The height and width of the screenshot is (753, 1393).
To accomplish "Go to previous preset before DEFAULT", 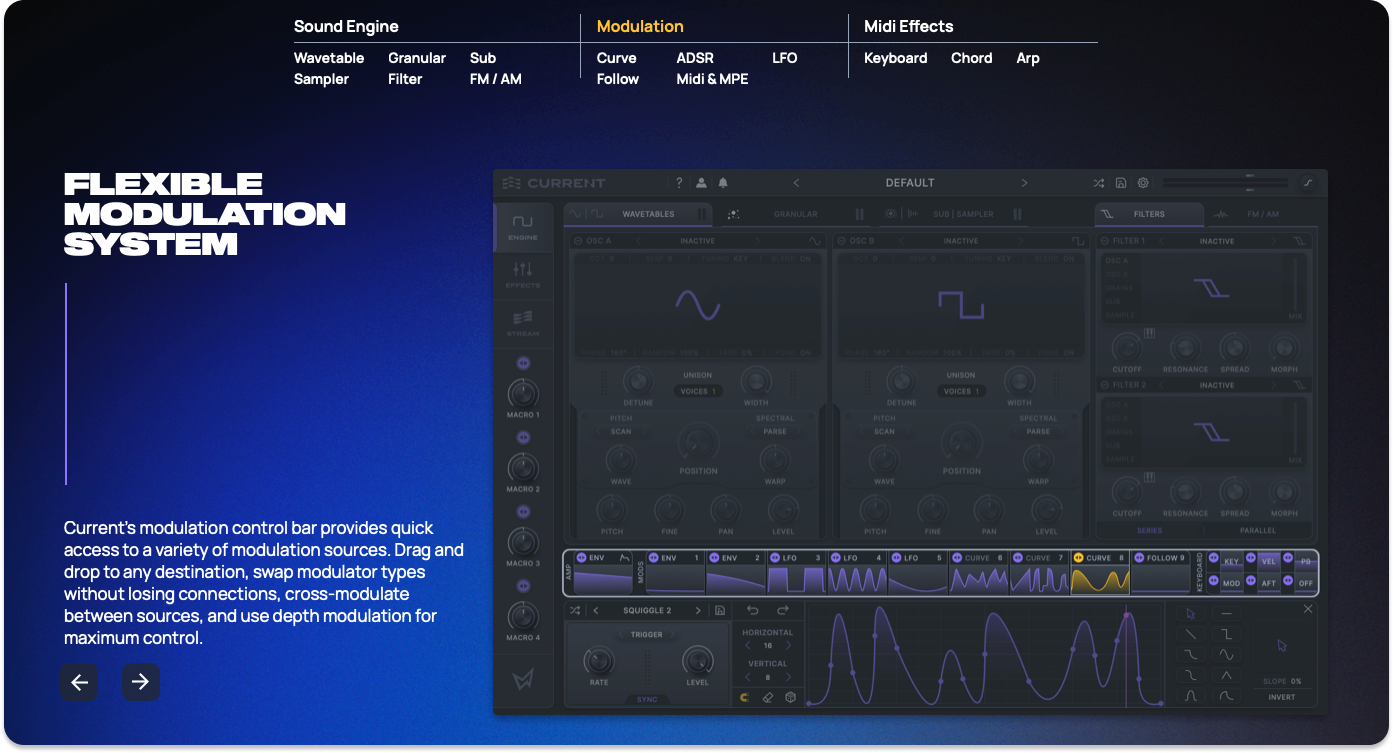I will click(796, 183).
